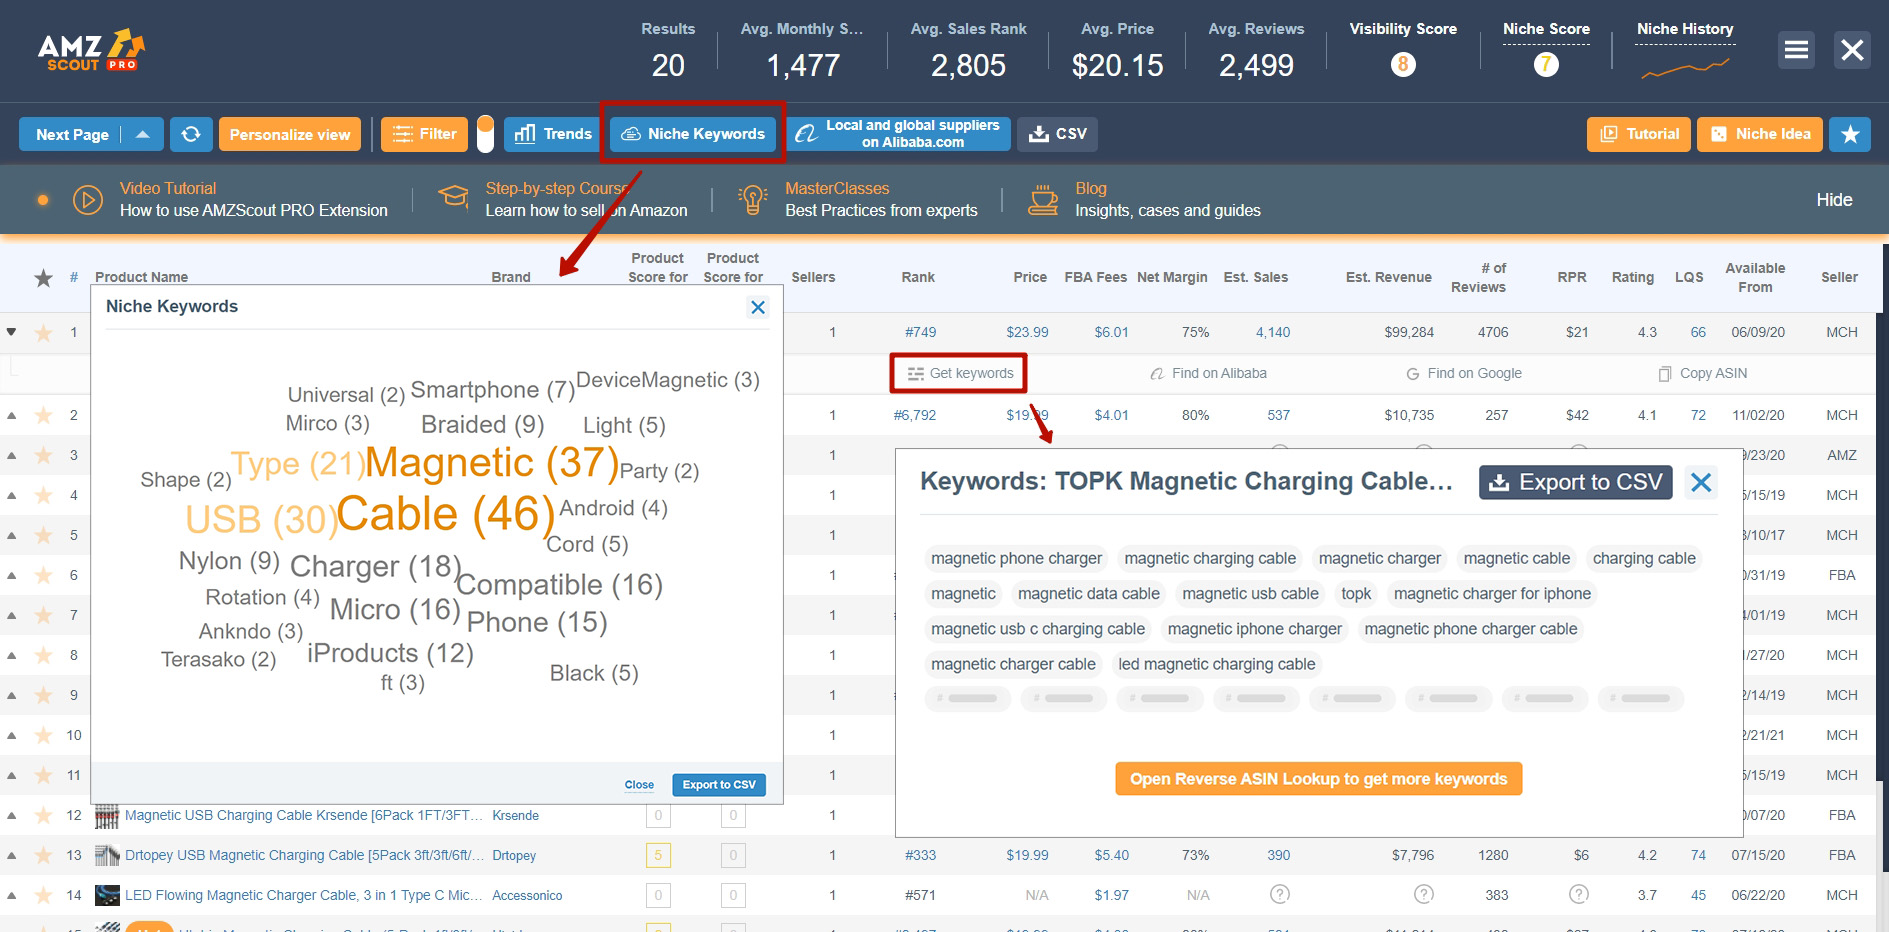Viewport: 1889px width, 932px height.
Task: Star the Krsende Magnetic USB cable row
Action: click(44, 815)
